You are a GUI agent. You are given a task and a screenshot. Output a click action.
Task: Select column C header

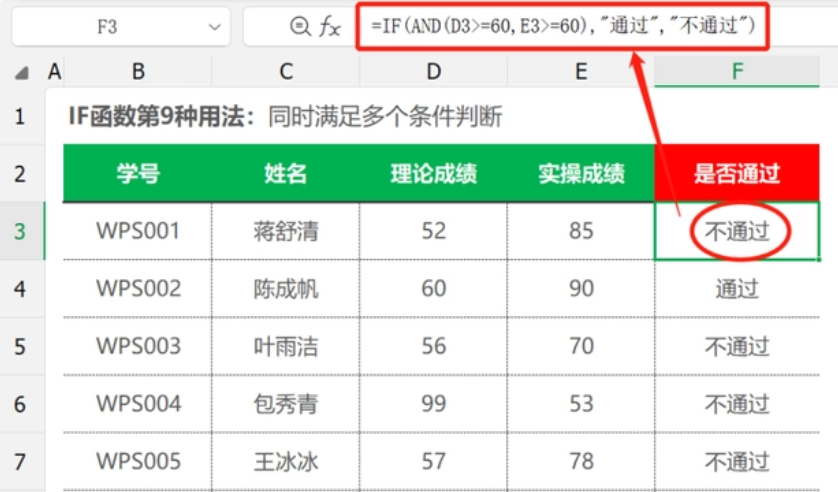click(286, 72)
